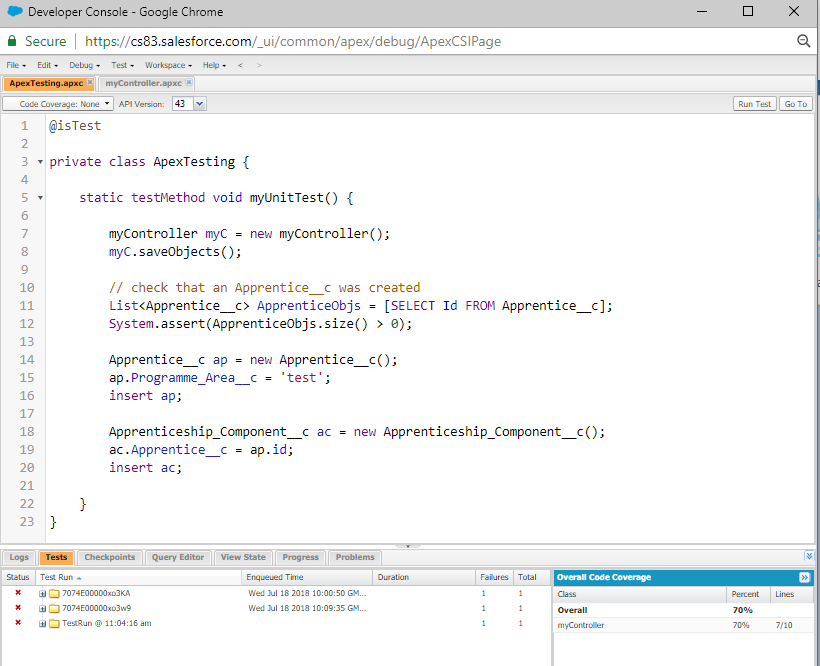Open the API Version dropdown
The height and width of the screenshot is (666, 820).
point(199,104)
